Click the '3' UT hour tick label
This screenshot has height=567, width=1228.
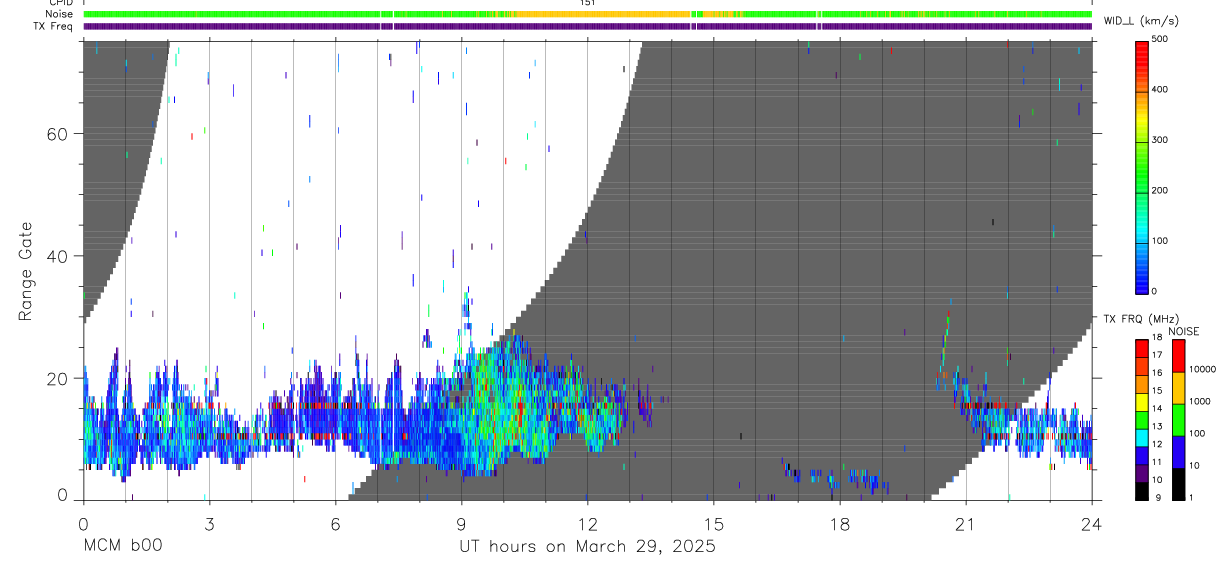(209, 523)
